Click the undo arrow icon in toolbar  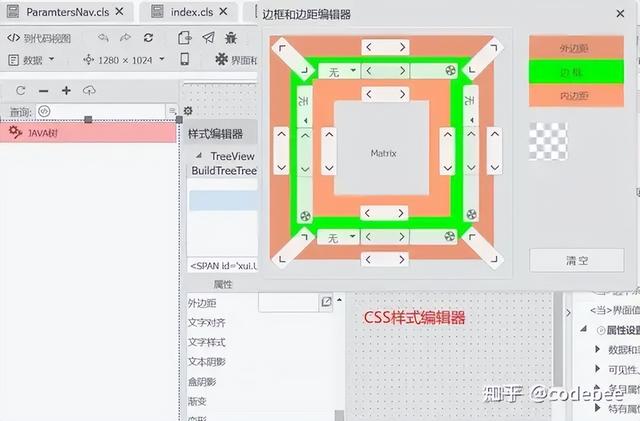[103, 38]
